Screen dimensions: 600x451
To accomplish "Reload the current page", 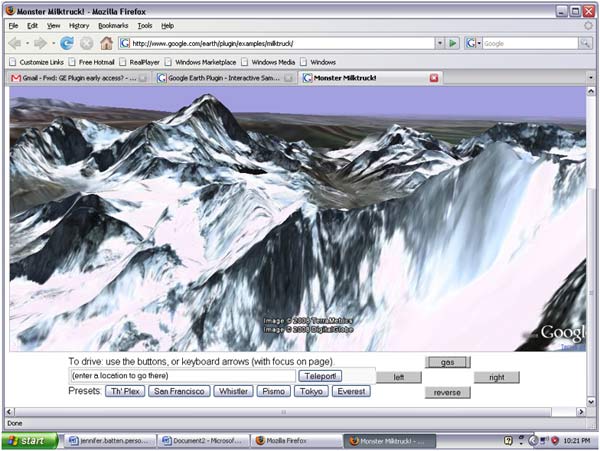I will (x=67, y=43).
